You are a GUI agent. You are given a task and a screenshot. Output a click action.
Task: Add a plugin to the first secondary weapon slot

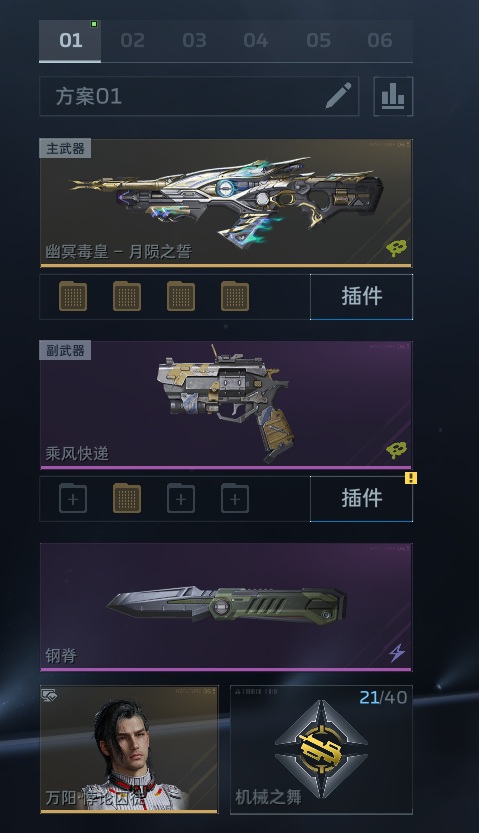pyautogui.click(x=73, y=498)
